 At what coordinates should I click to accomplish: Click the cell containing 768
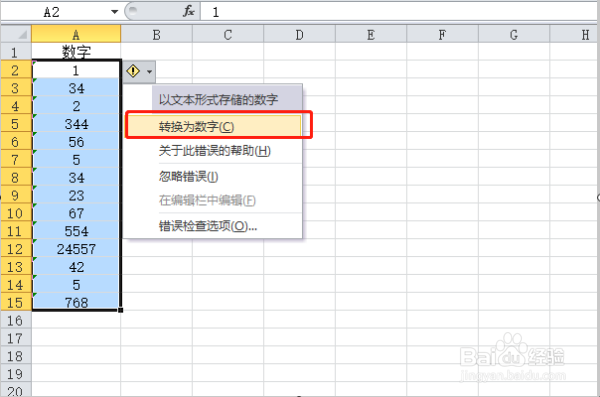coord(76,302)
